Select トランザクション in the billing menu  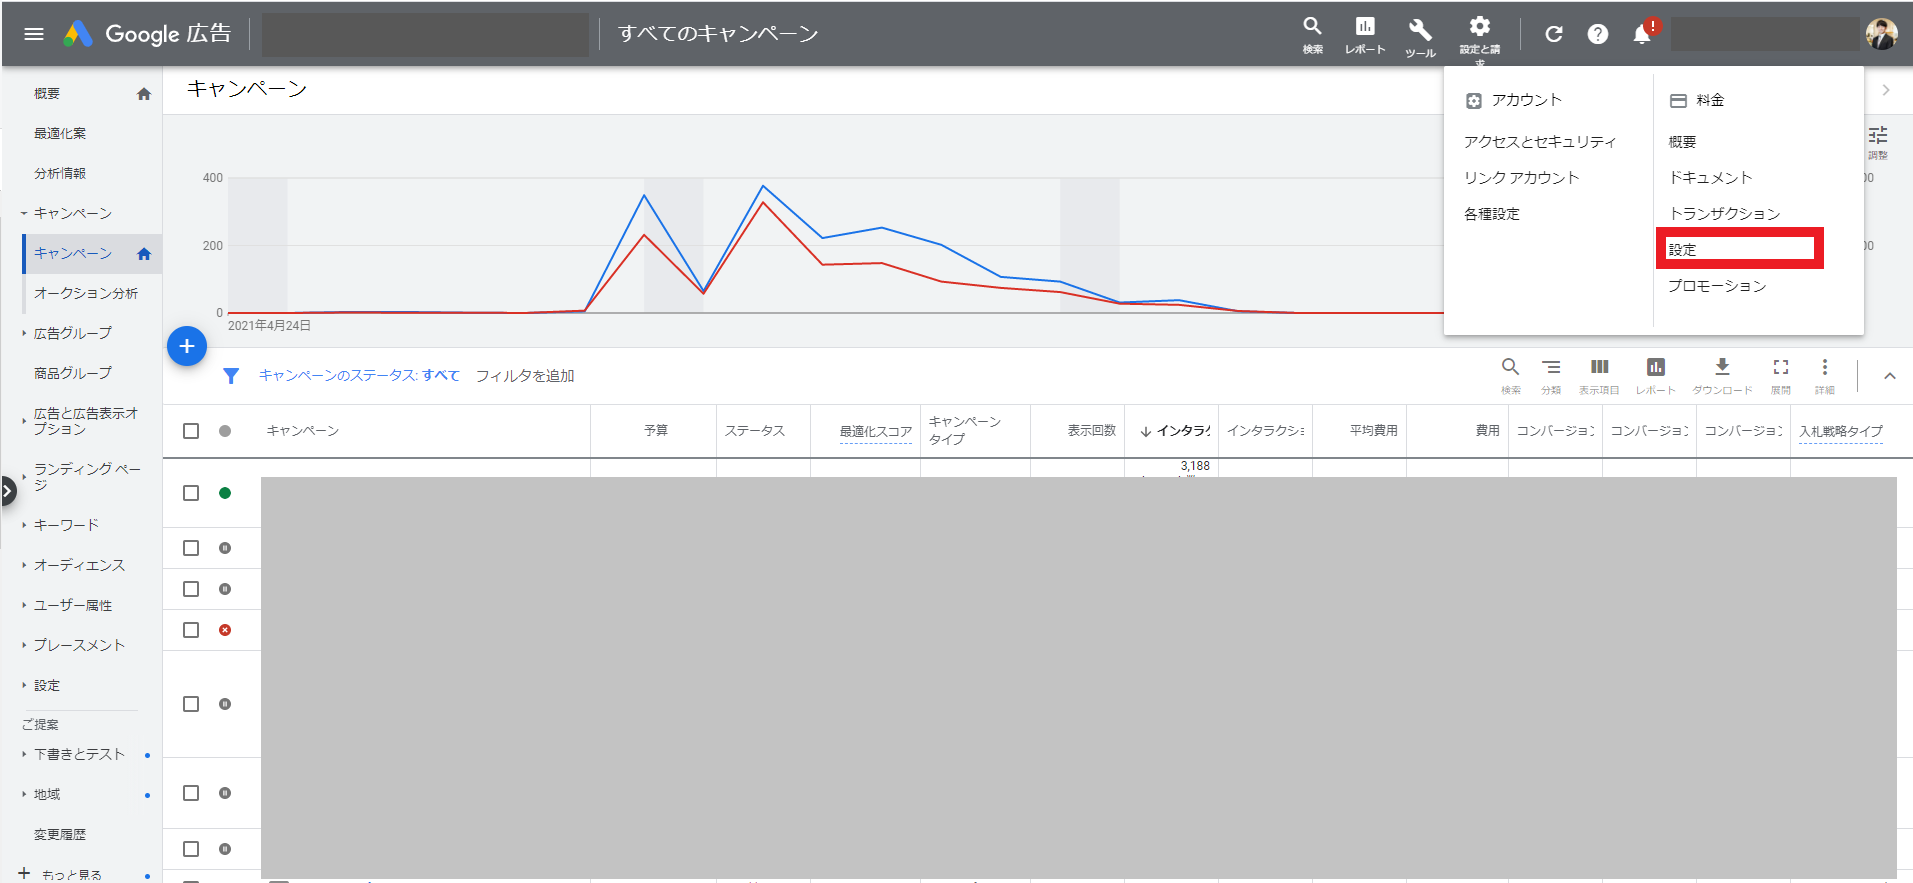(x=1725, y=214)
